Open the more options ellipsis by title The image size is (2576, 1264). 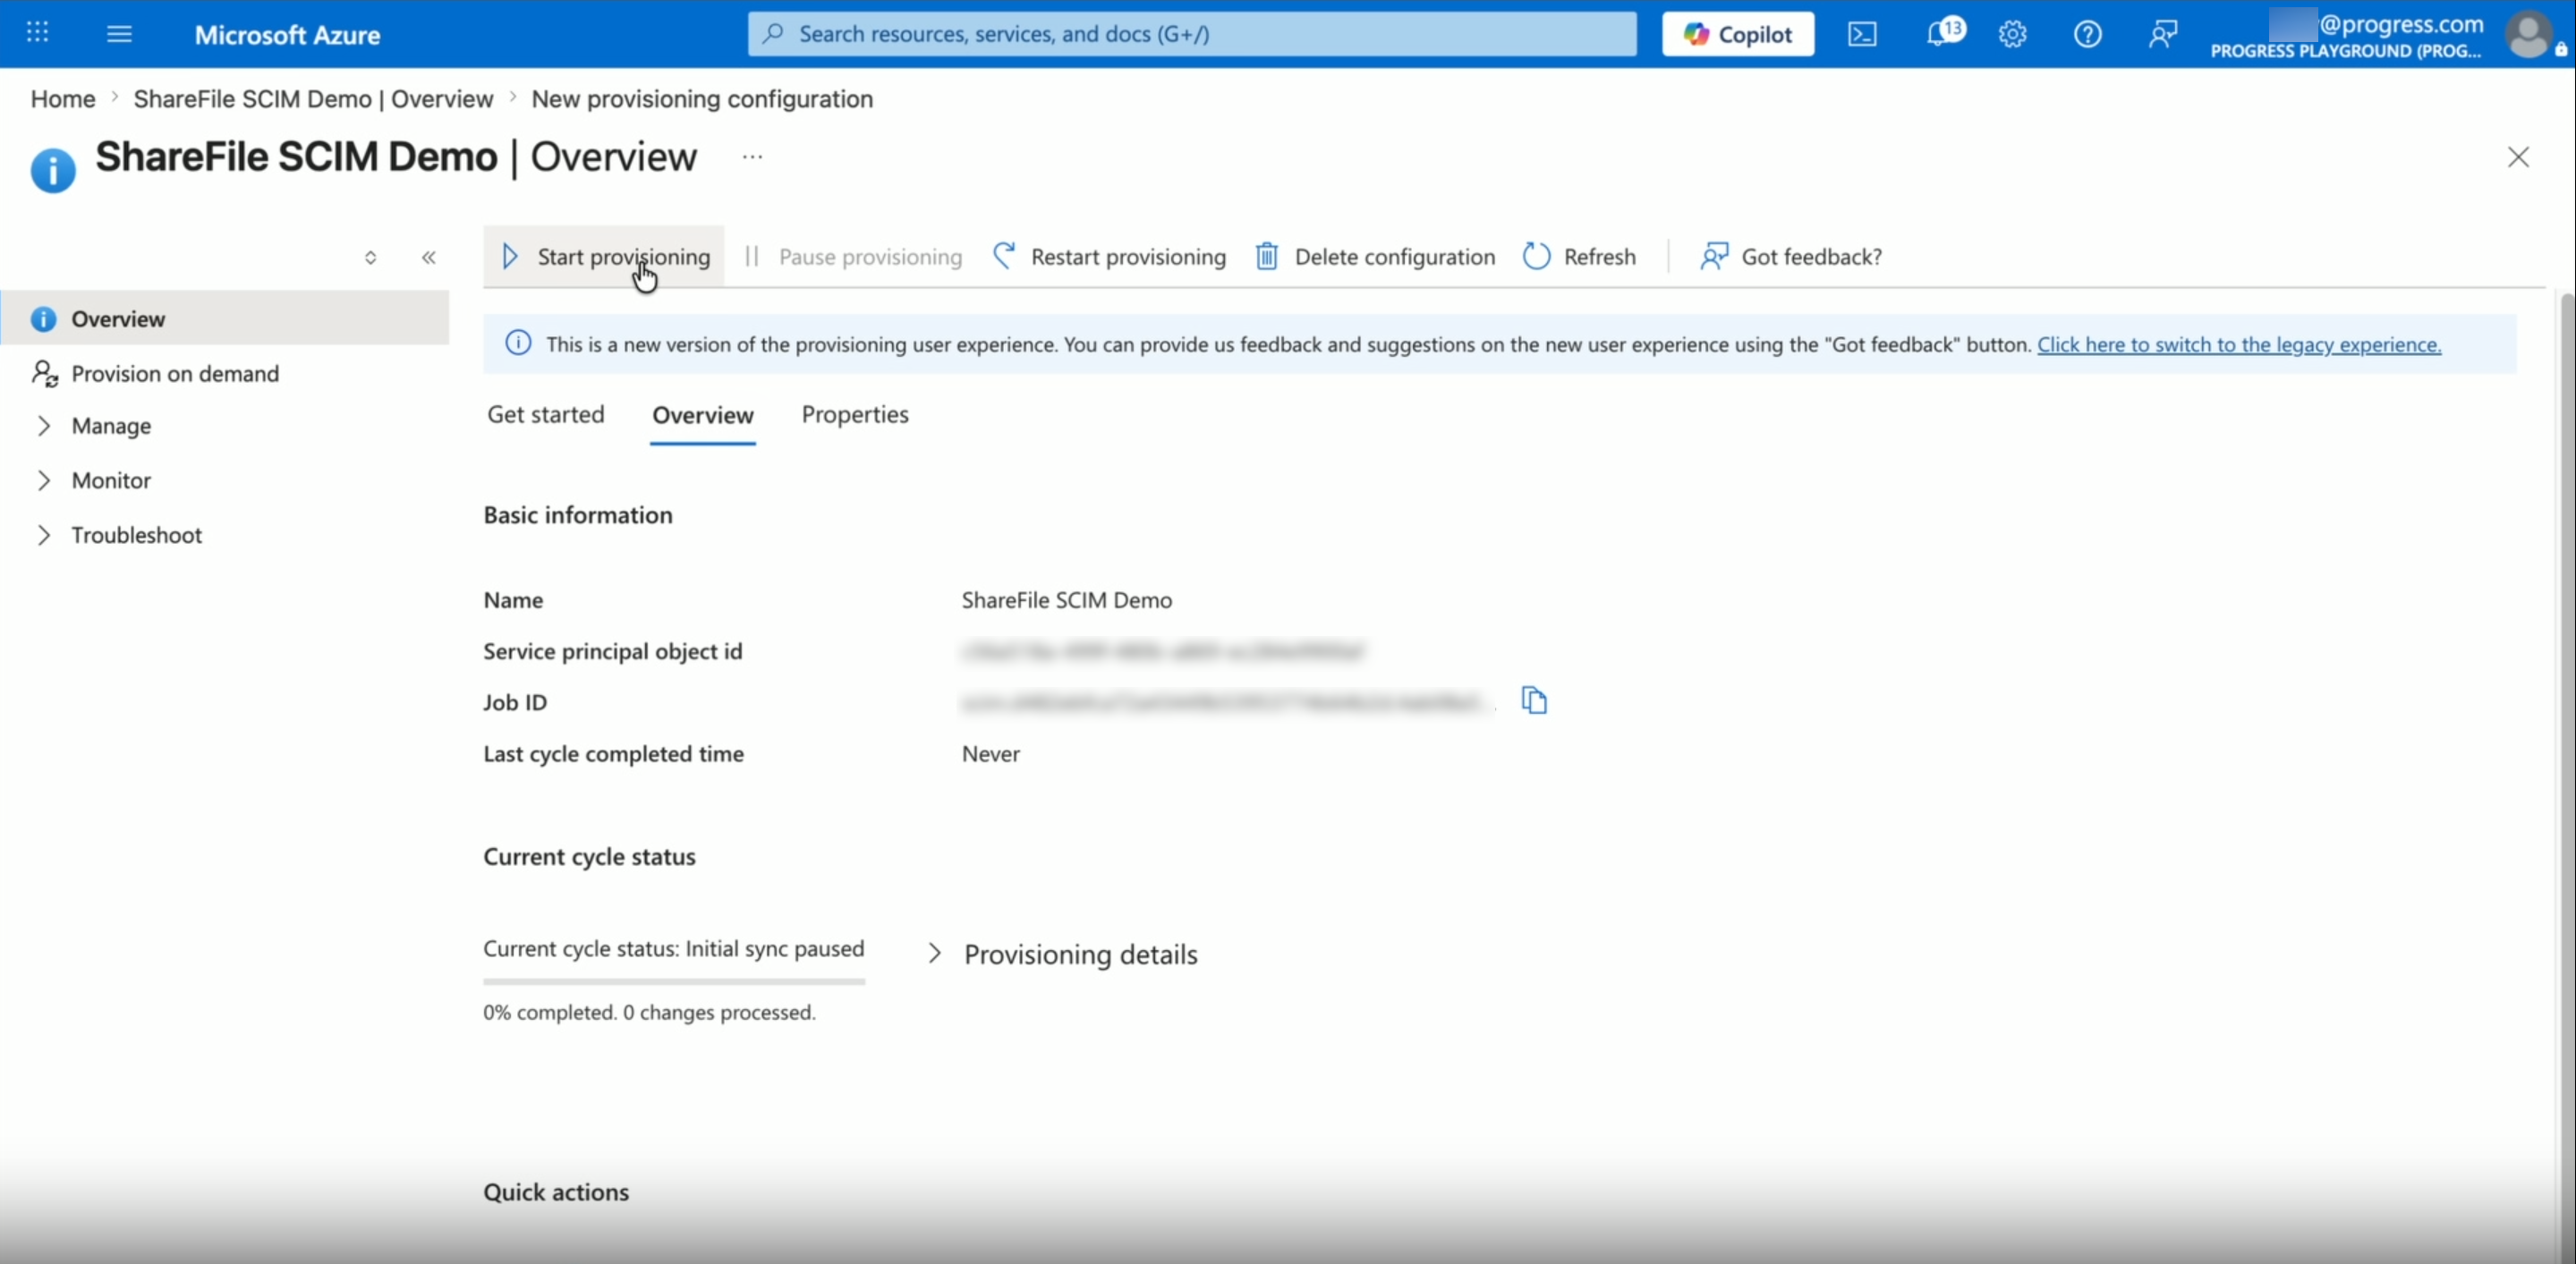[752, 157]
